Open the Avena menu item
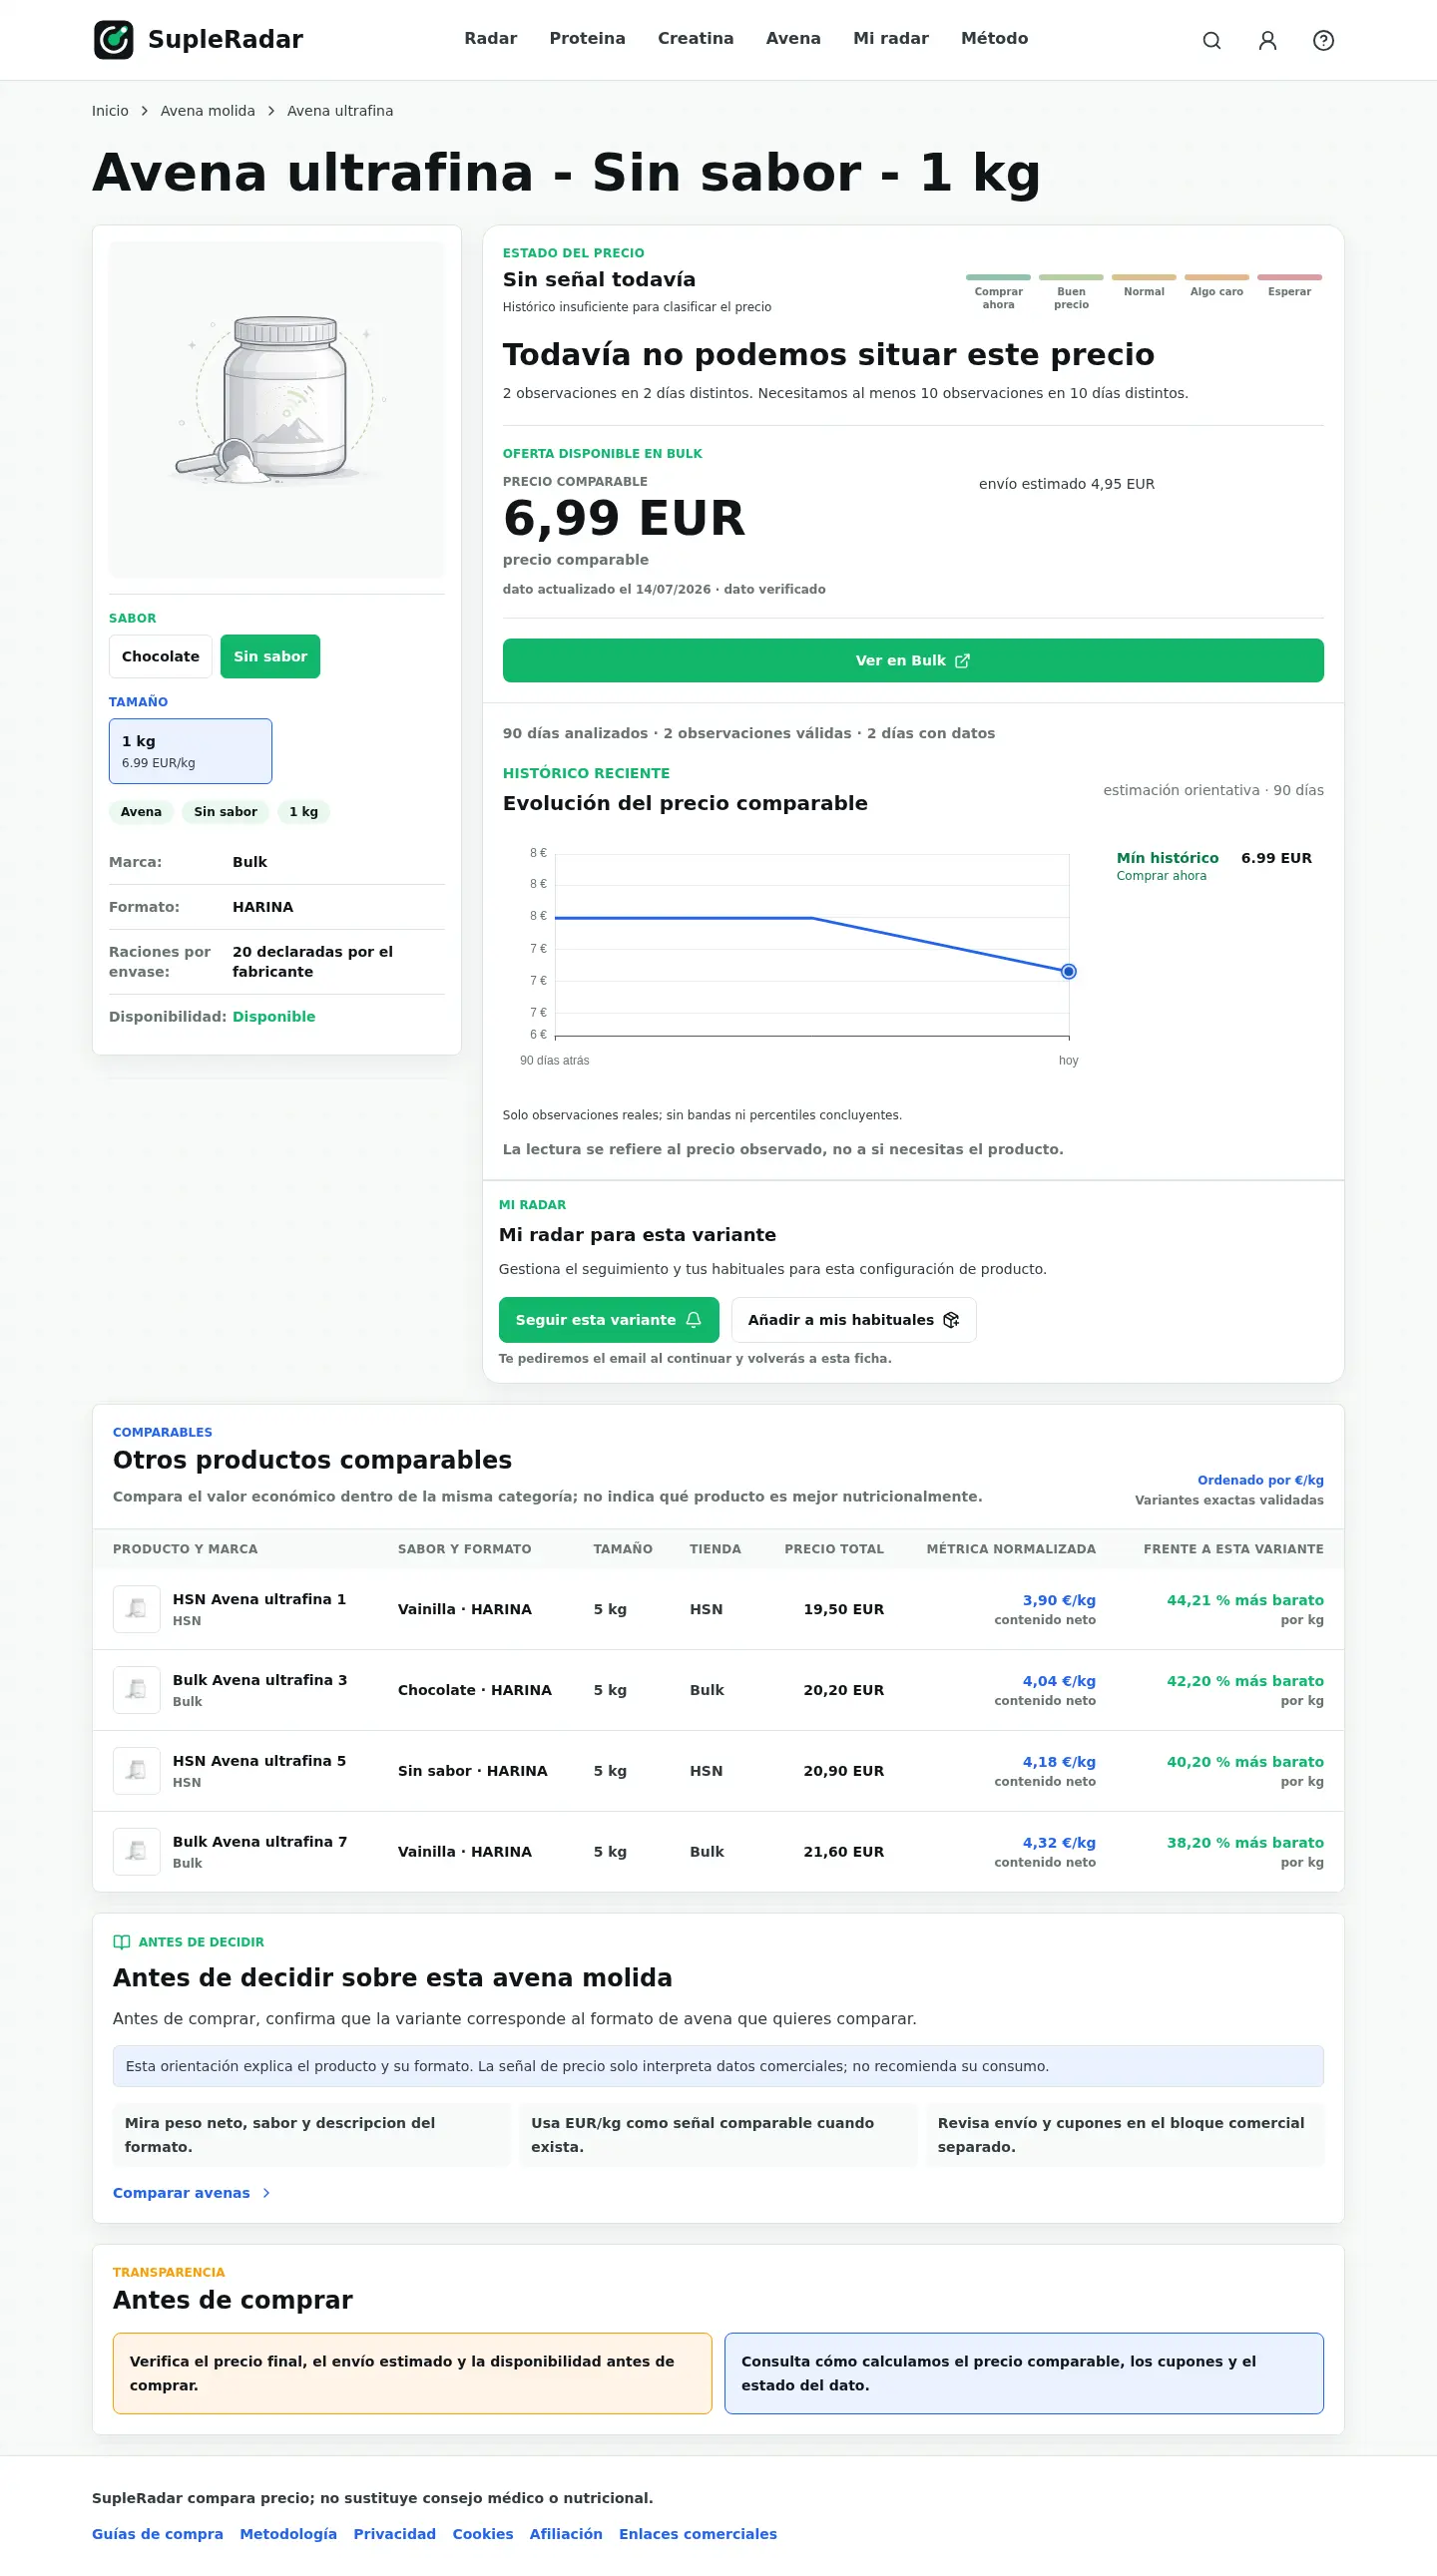The width and height of the screenshot is (1437, 2576). pos(793,39)
